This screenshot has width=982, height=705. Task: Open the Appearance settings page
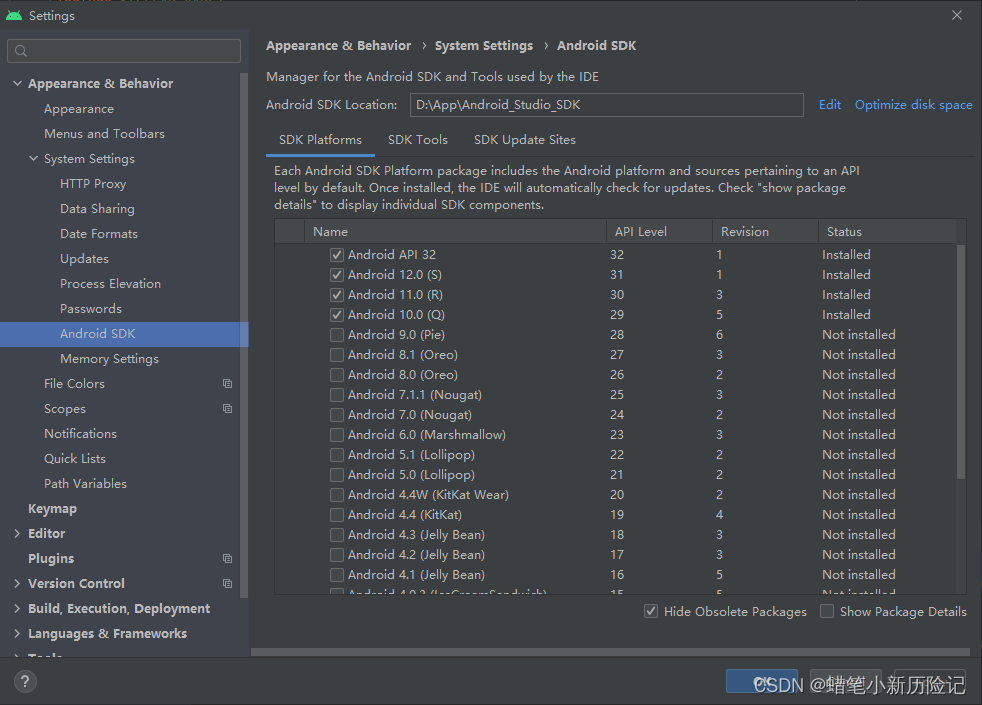coord(79,109)
